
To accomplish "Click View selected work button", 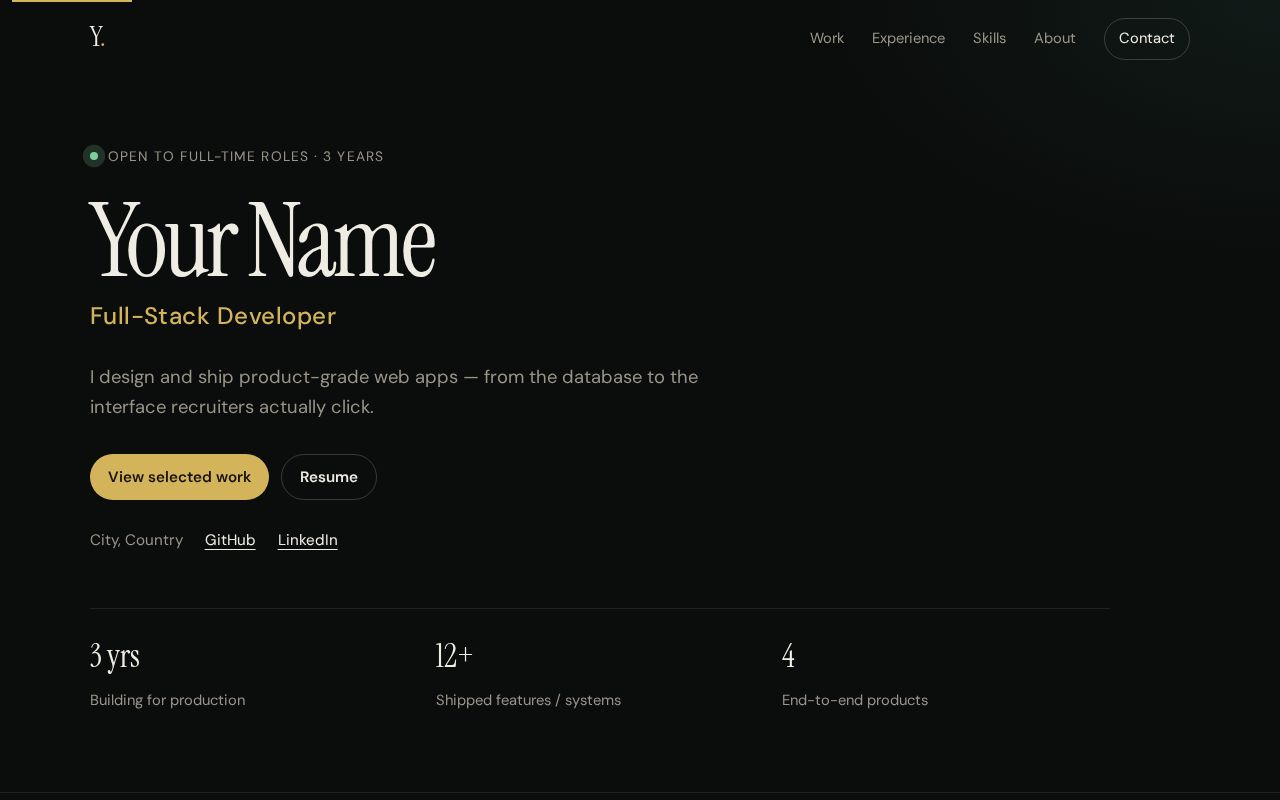I will pos(179,477).
